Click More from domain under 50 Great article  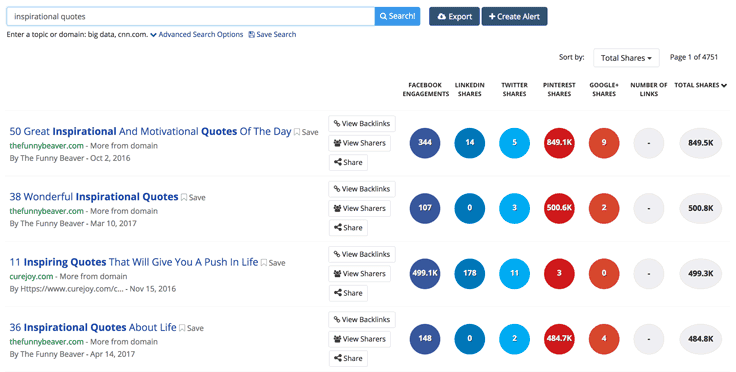click(124, 145)
